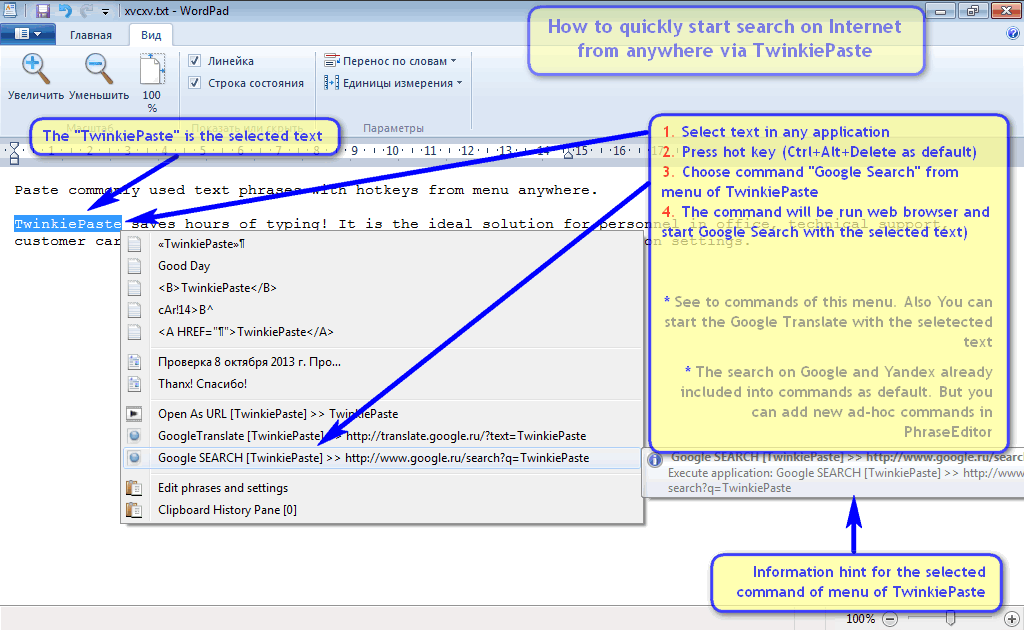Click the clipboard icon beside Edit phrases
The height and width of the screenshot is (631, 1024).
pos(135,488)
